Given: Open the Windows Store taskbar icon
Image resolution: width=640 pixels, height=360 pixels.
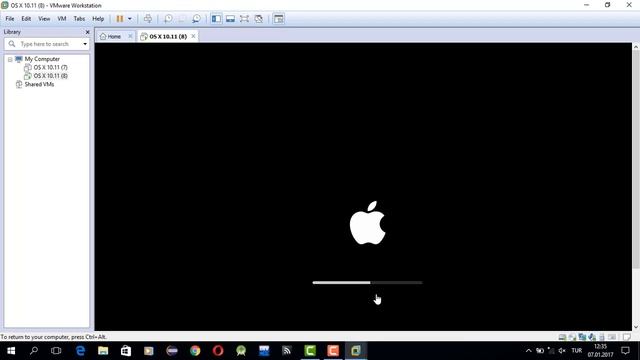Looking at the screenshot, I should click(x=126, y=351).
